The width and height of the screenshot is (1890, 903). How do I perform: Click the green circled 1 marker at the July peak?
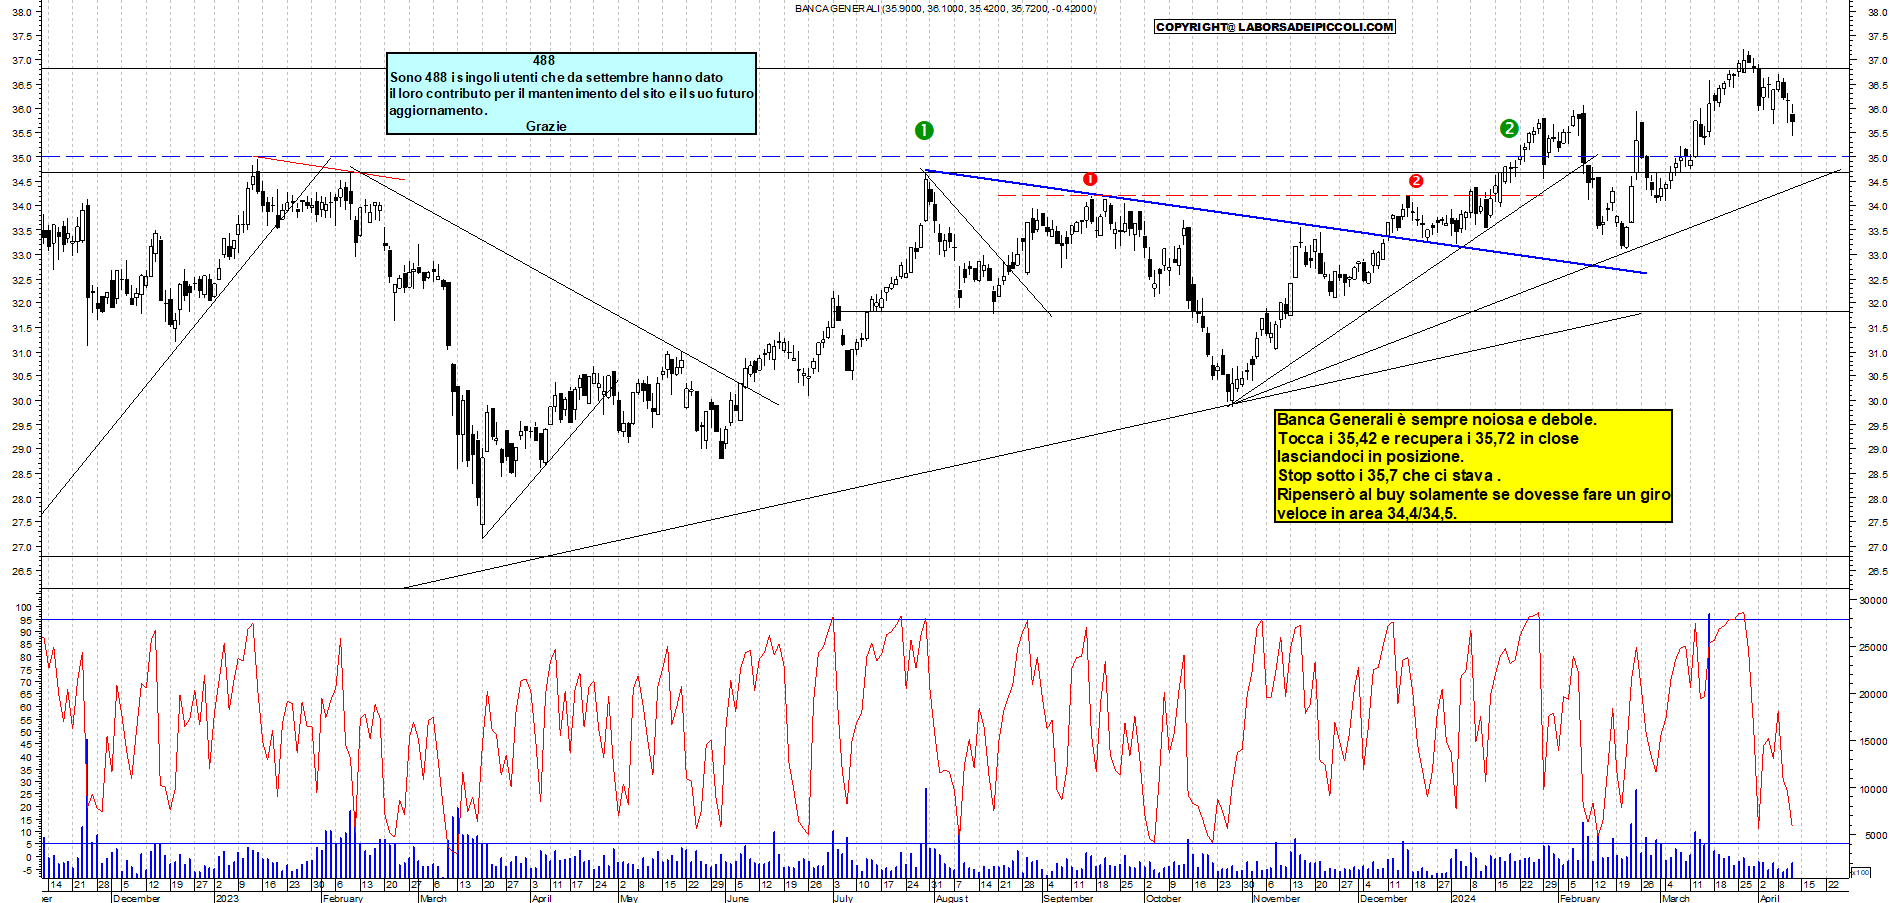[x=924, y=130]
